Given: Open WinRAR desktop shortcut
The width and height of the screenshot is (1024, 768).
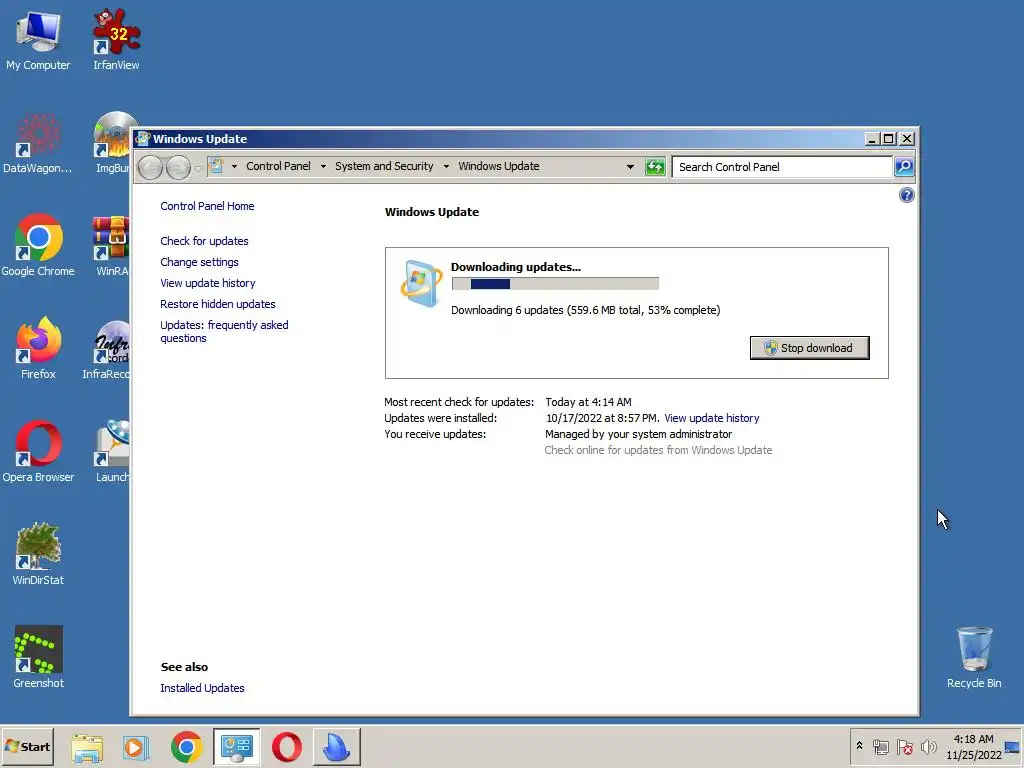Looking at the screenshot, I should 112,246.
